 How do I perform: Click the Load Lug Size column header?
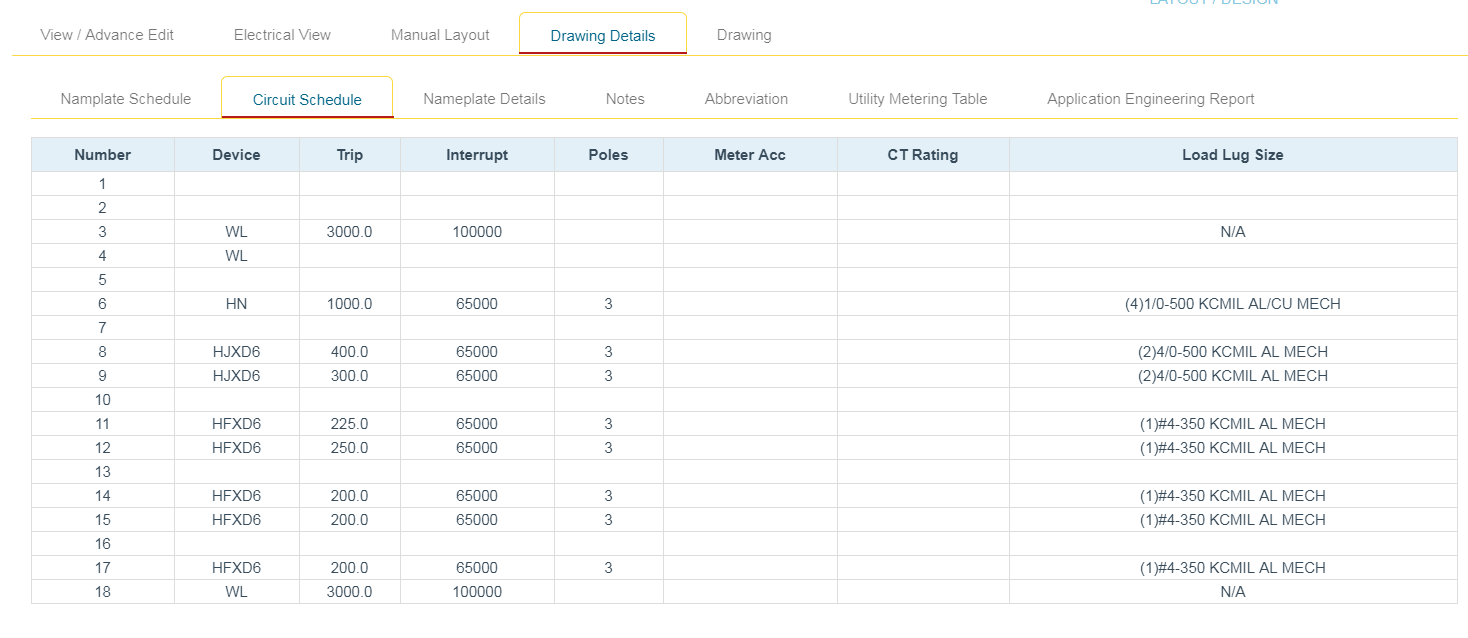1233,155
